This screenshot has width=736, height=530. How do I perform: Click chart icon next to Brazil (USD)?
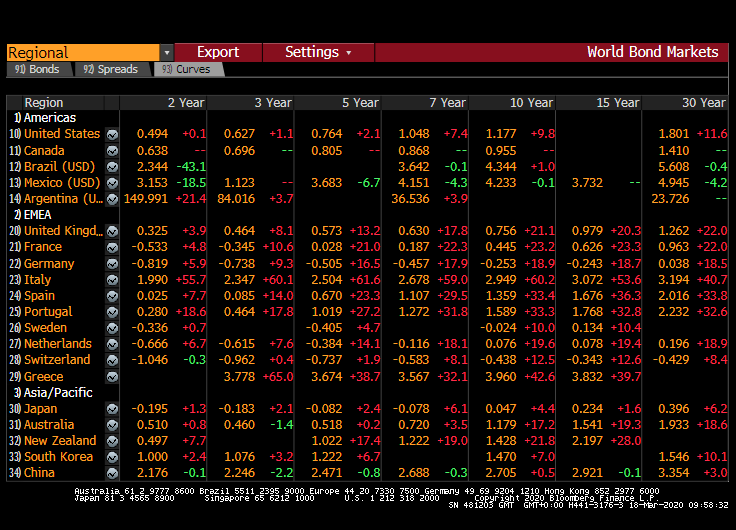tap(112, 167)
